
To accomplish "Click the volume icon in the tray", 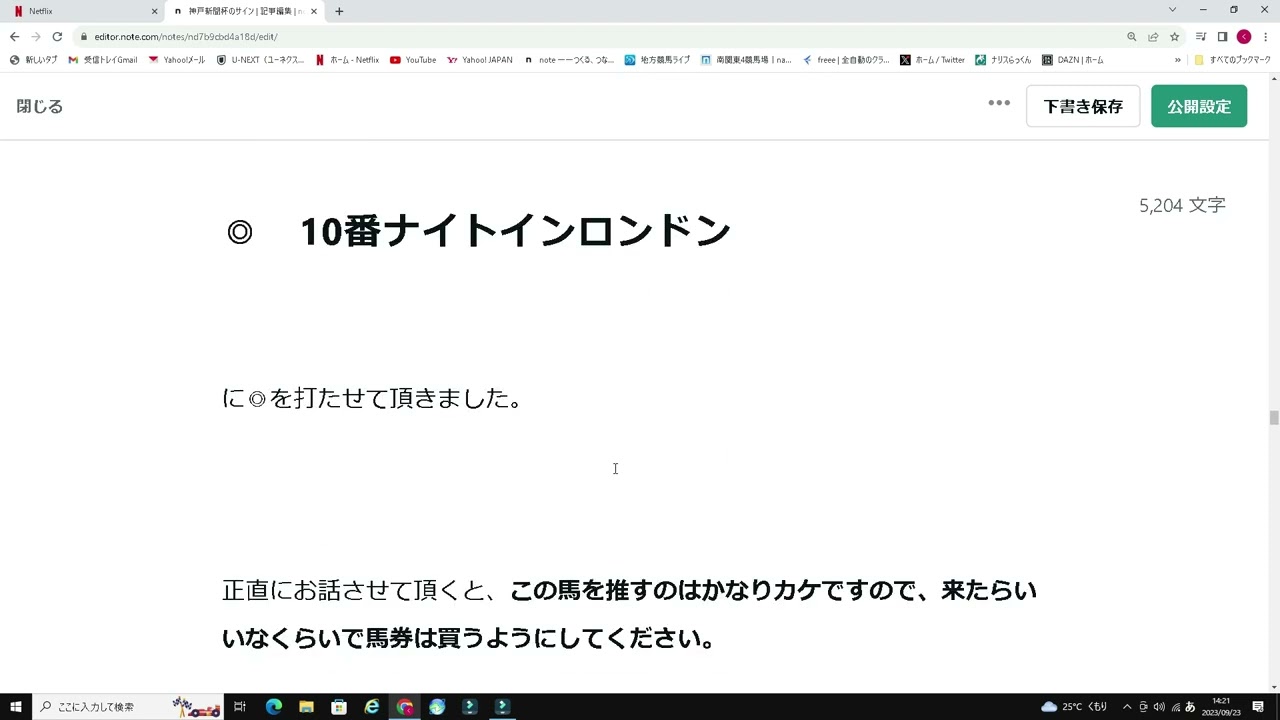I will point(1158,706).
